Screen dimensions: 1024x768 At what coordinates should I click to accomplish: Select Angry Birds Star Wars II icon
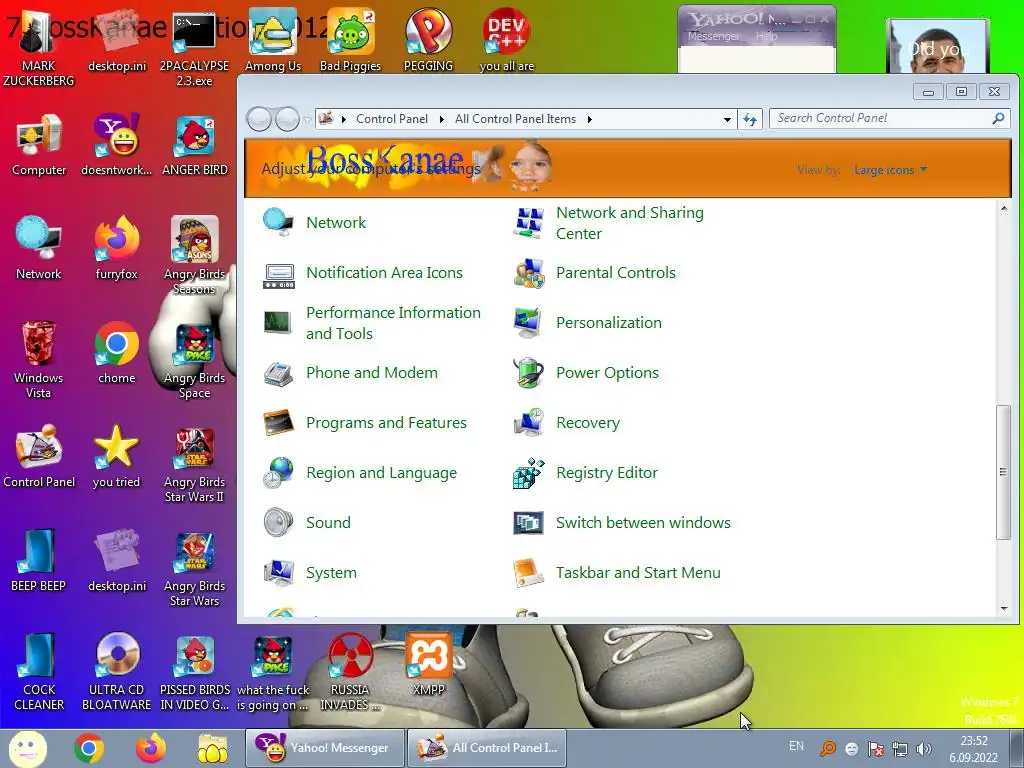195,465
